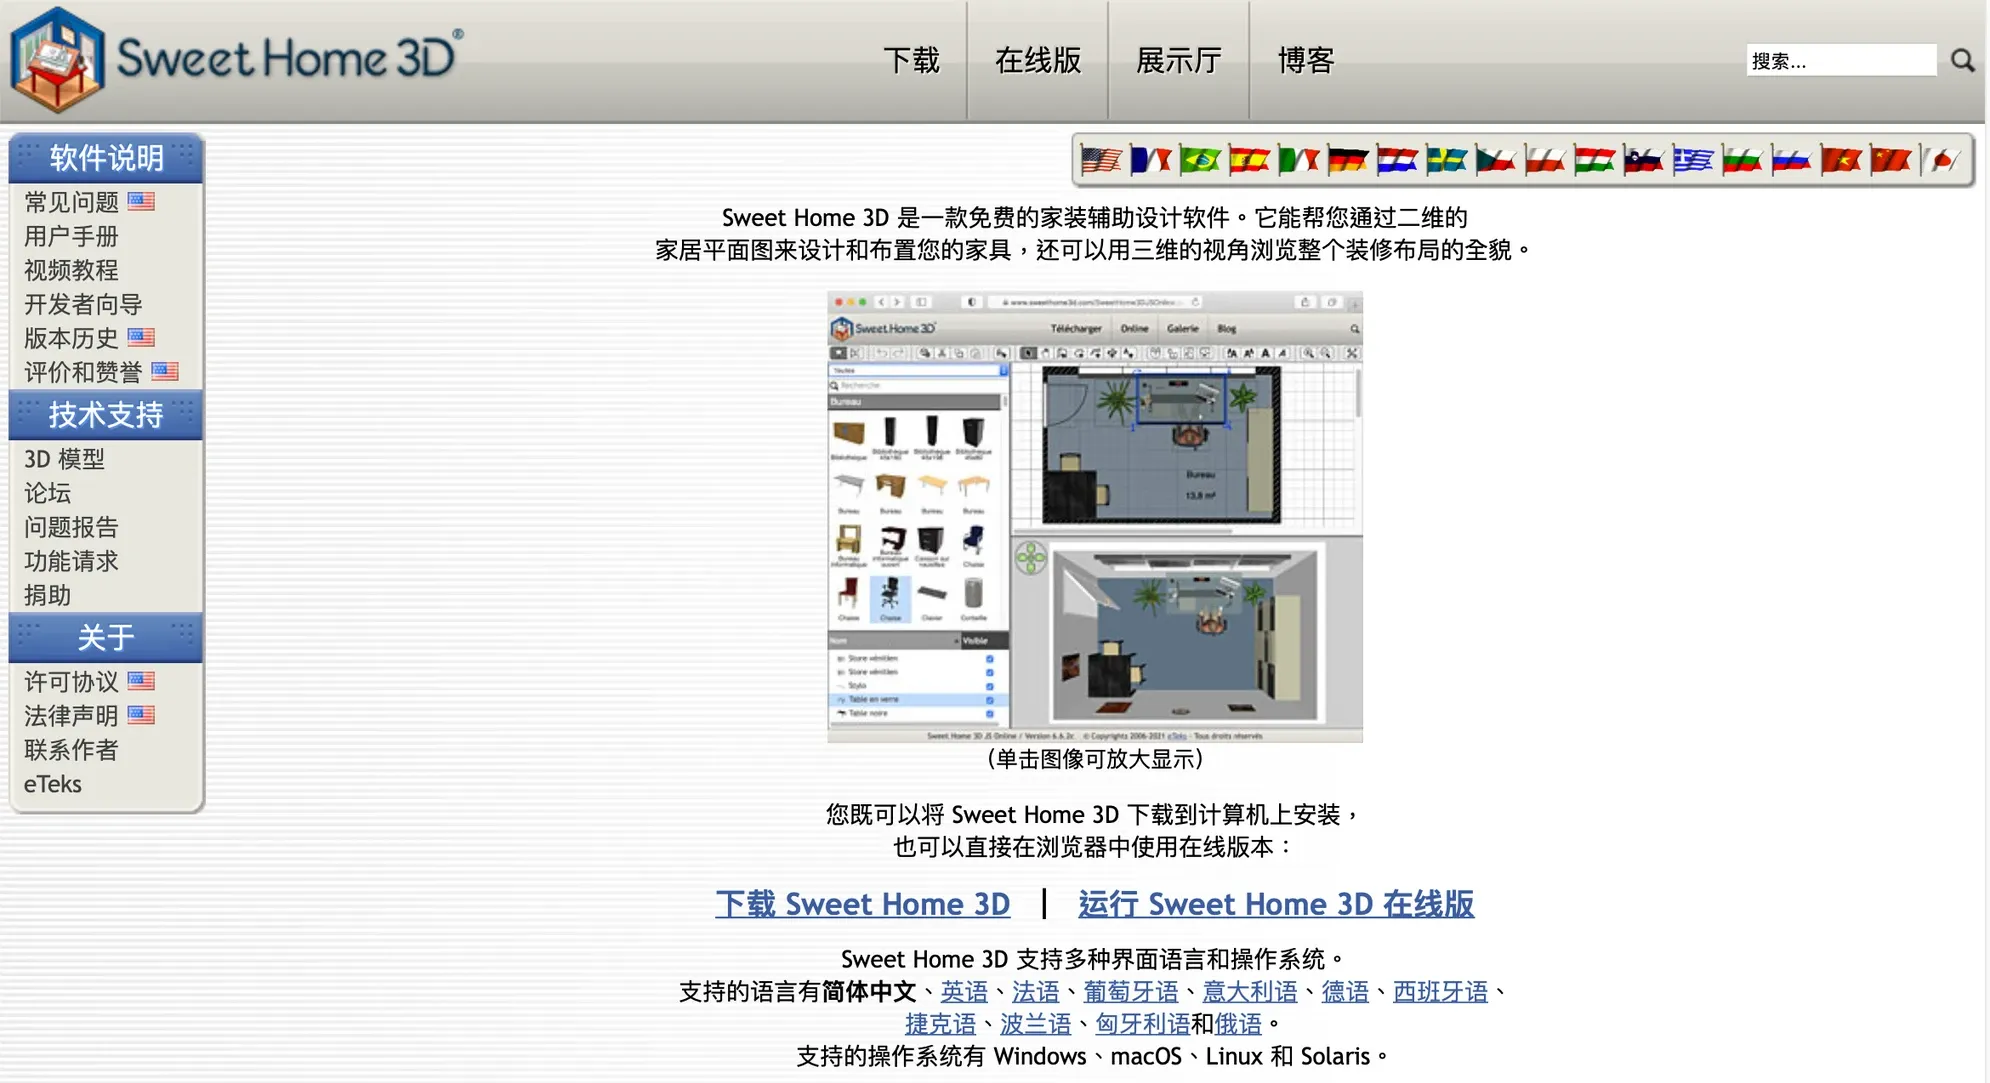Click the US flag beside 评价和赞誉
The height and width of the screenshot is (1083, 1990).
[165, 371]
